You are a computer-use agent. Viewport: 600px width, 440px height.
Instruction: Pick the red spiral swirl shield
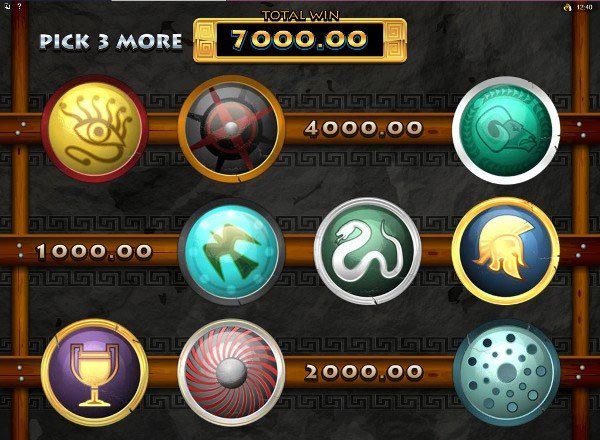click(x=232, y=372)
